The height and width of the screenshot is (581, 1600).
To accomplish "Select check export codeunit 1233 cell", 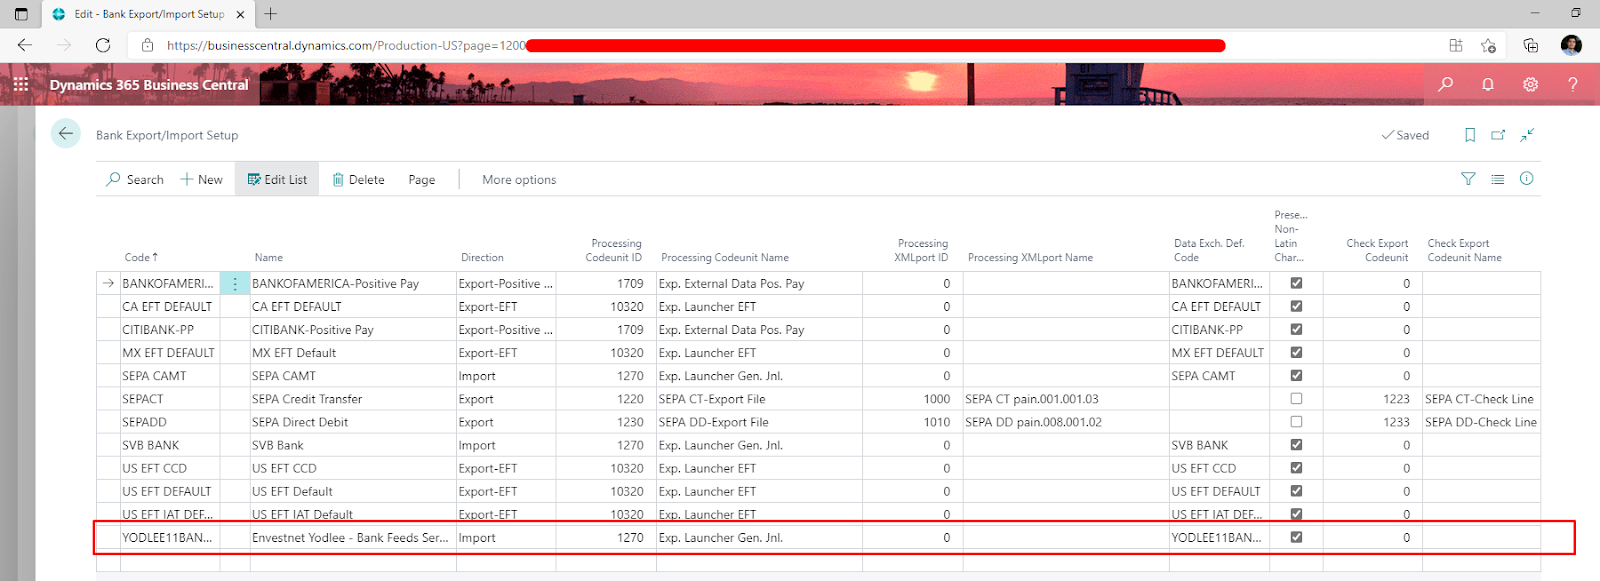I will pos(1372,422).
